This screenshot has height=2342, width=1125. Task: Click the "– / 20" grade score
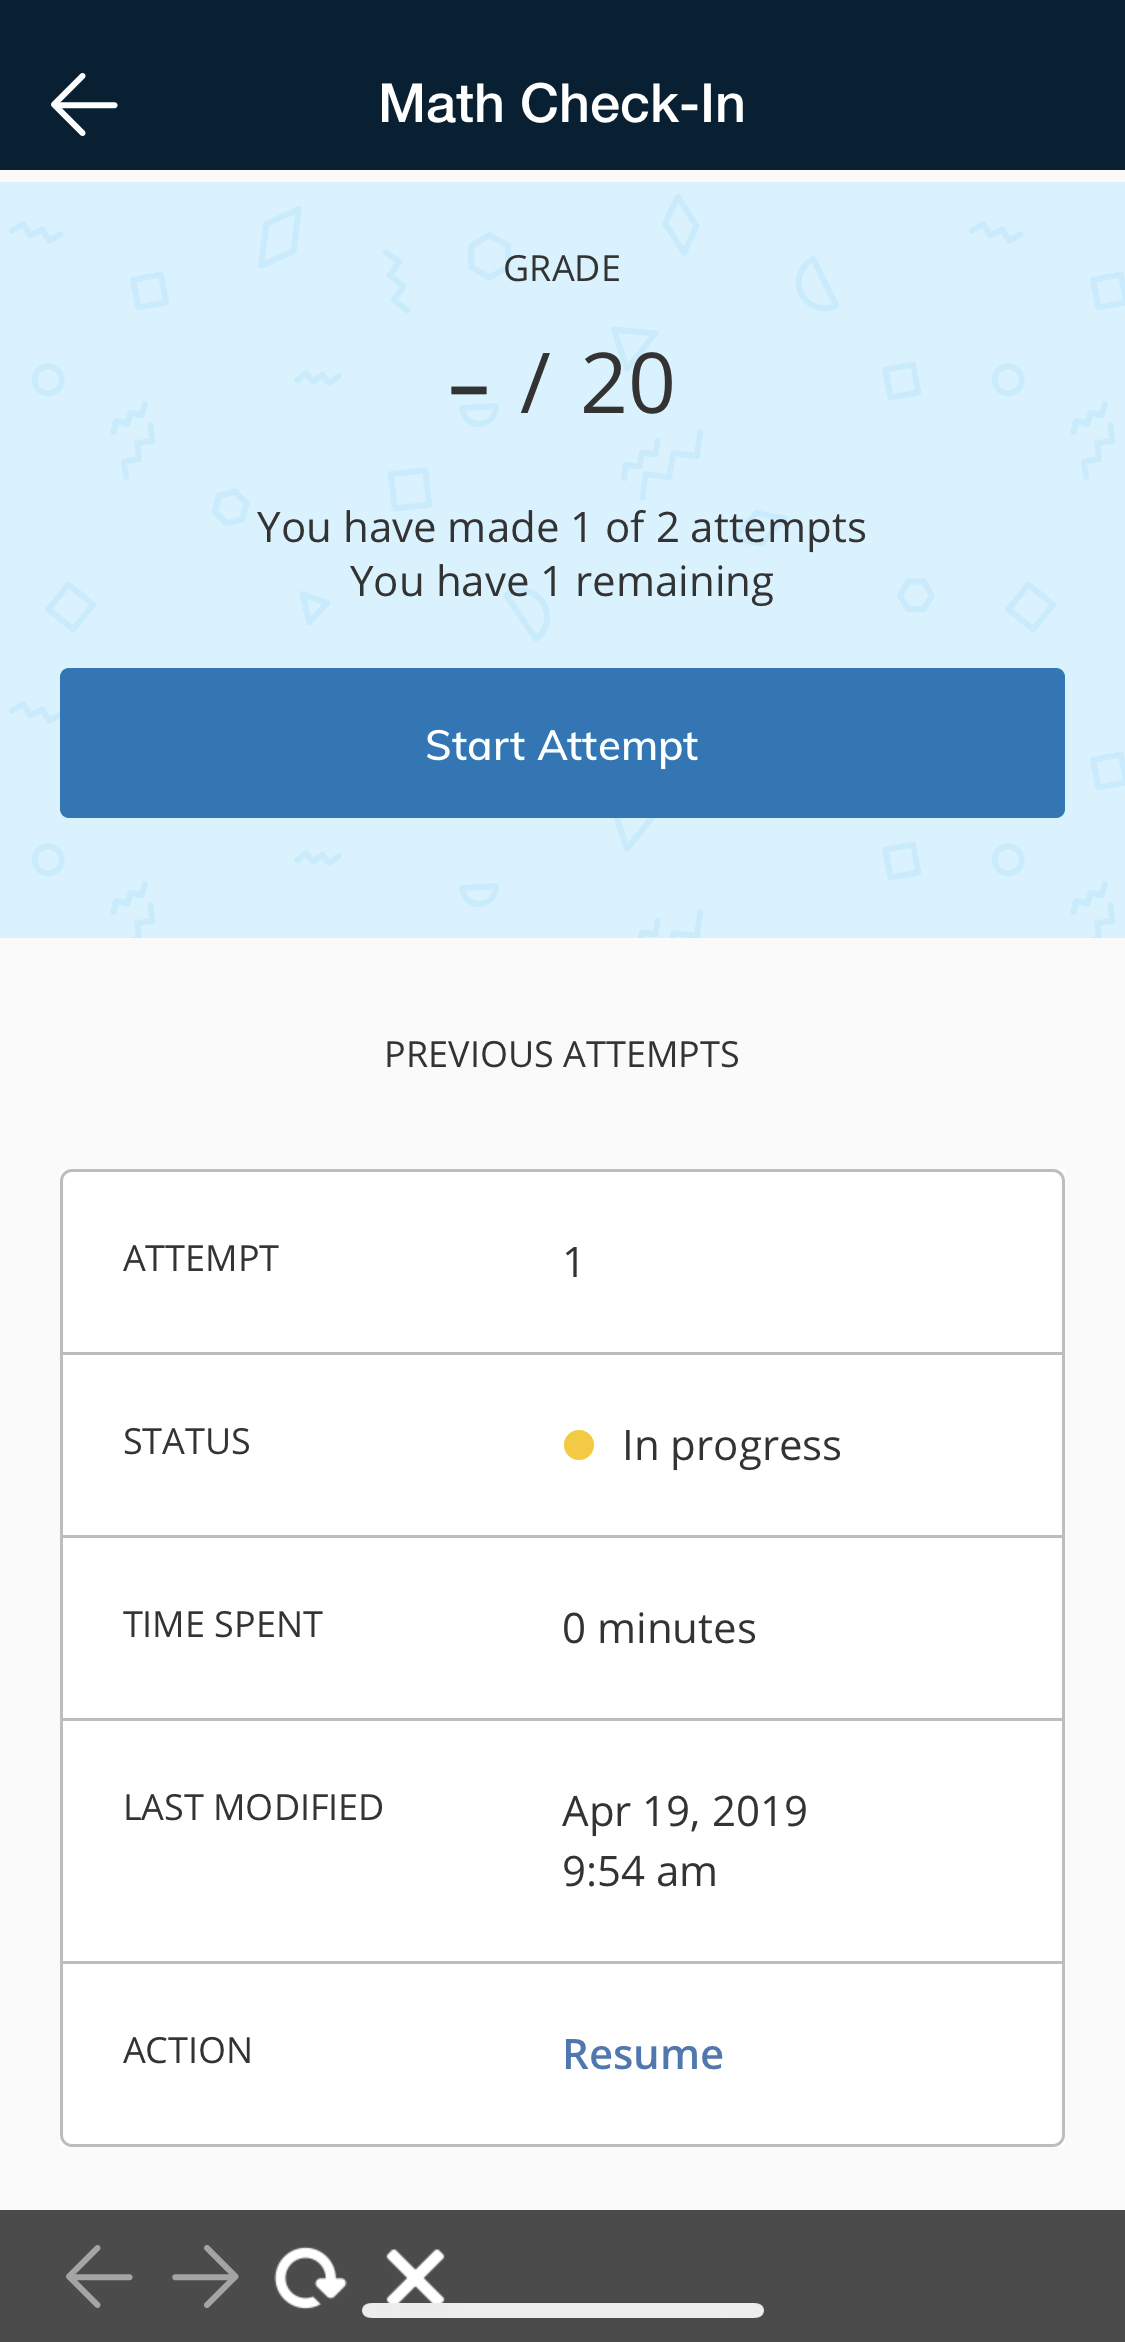(x=562, y=384)
